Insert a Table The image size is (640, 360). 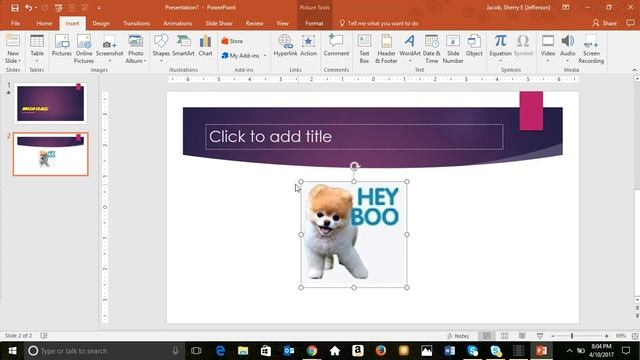tap(37, 49)
